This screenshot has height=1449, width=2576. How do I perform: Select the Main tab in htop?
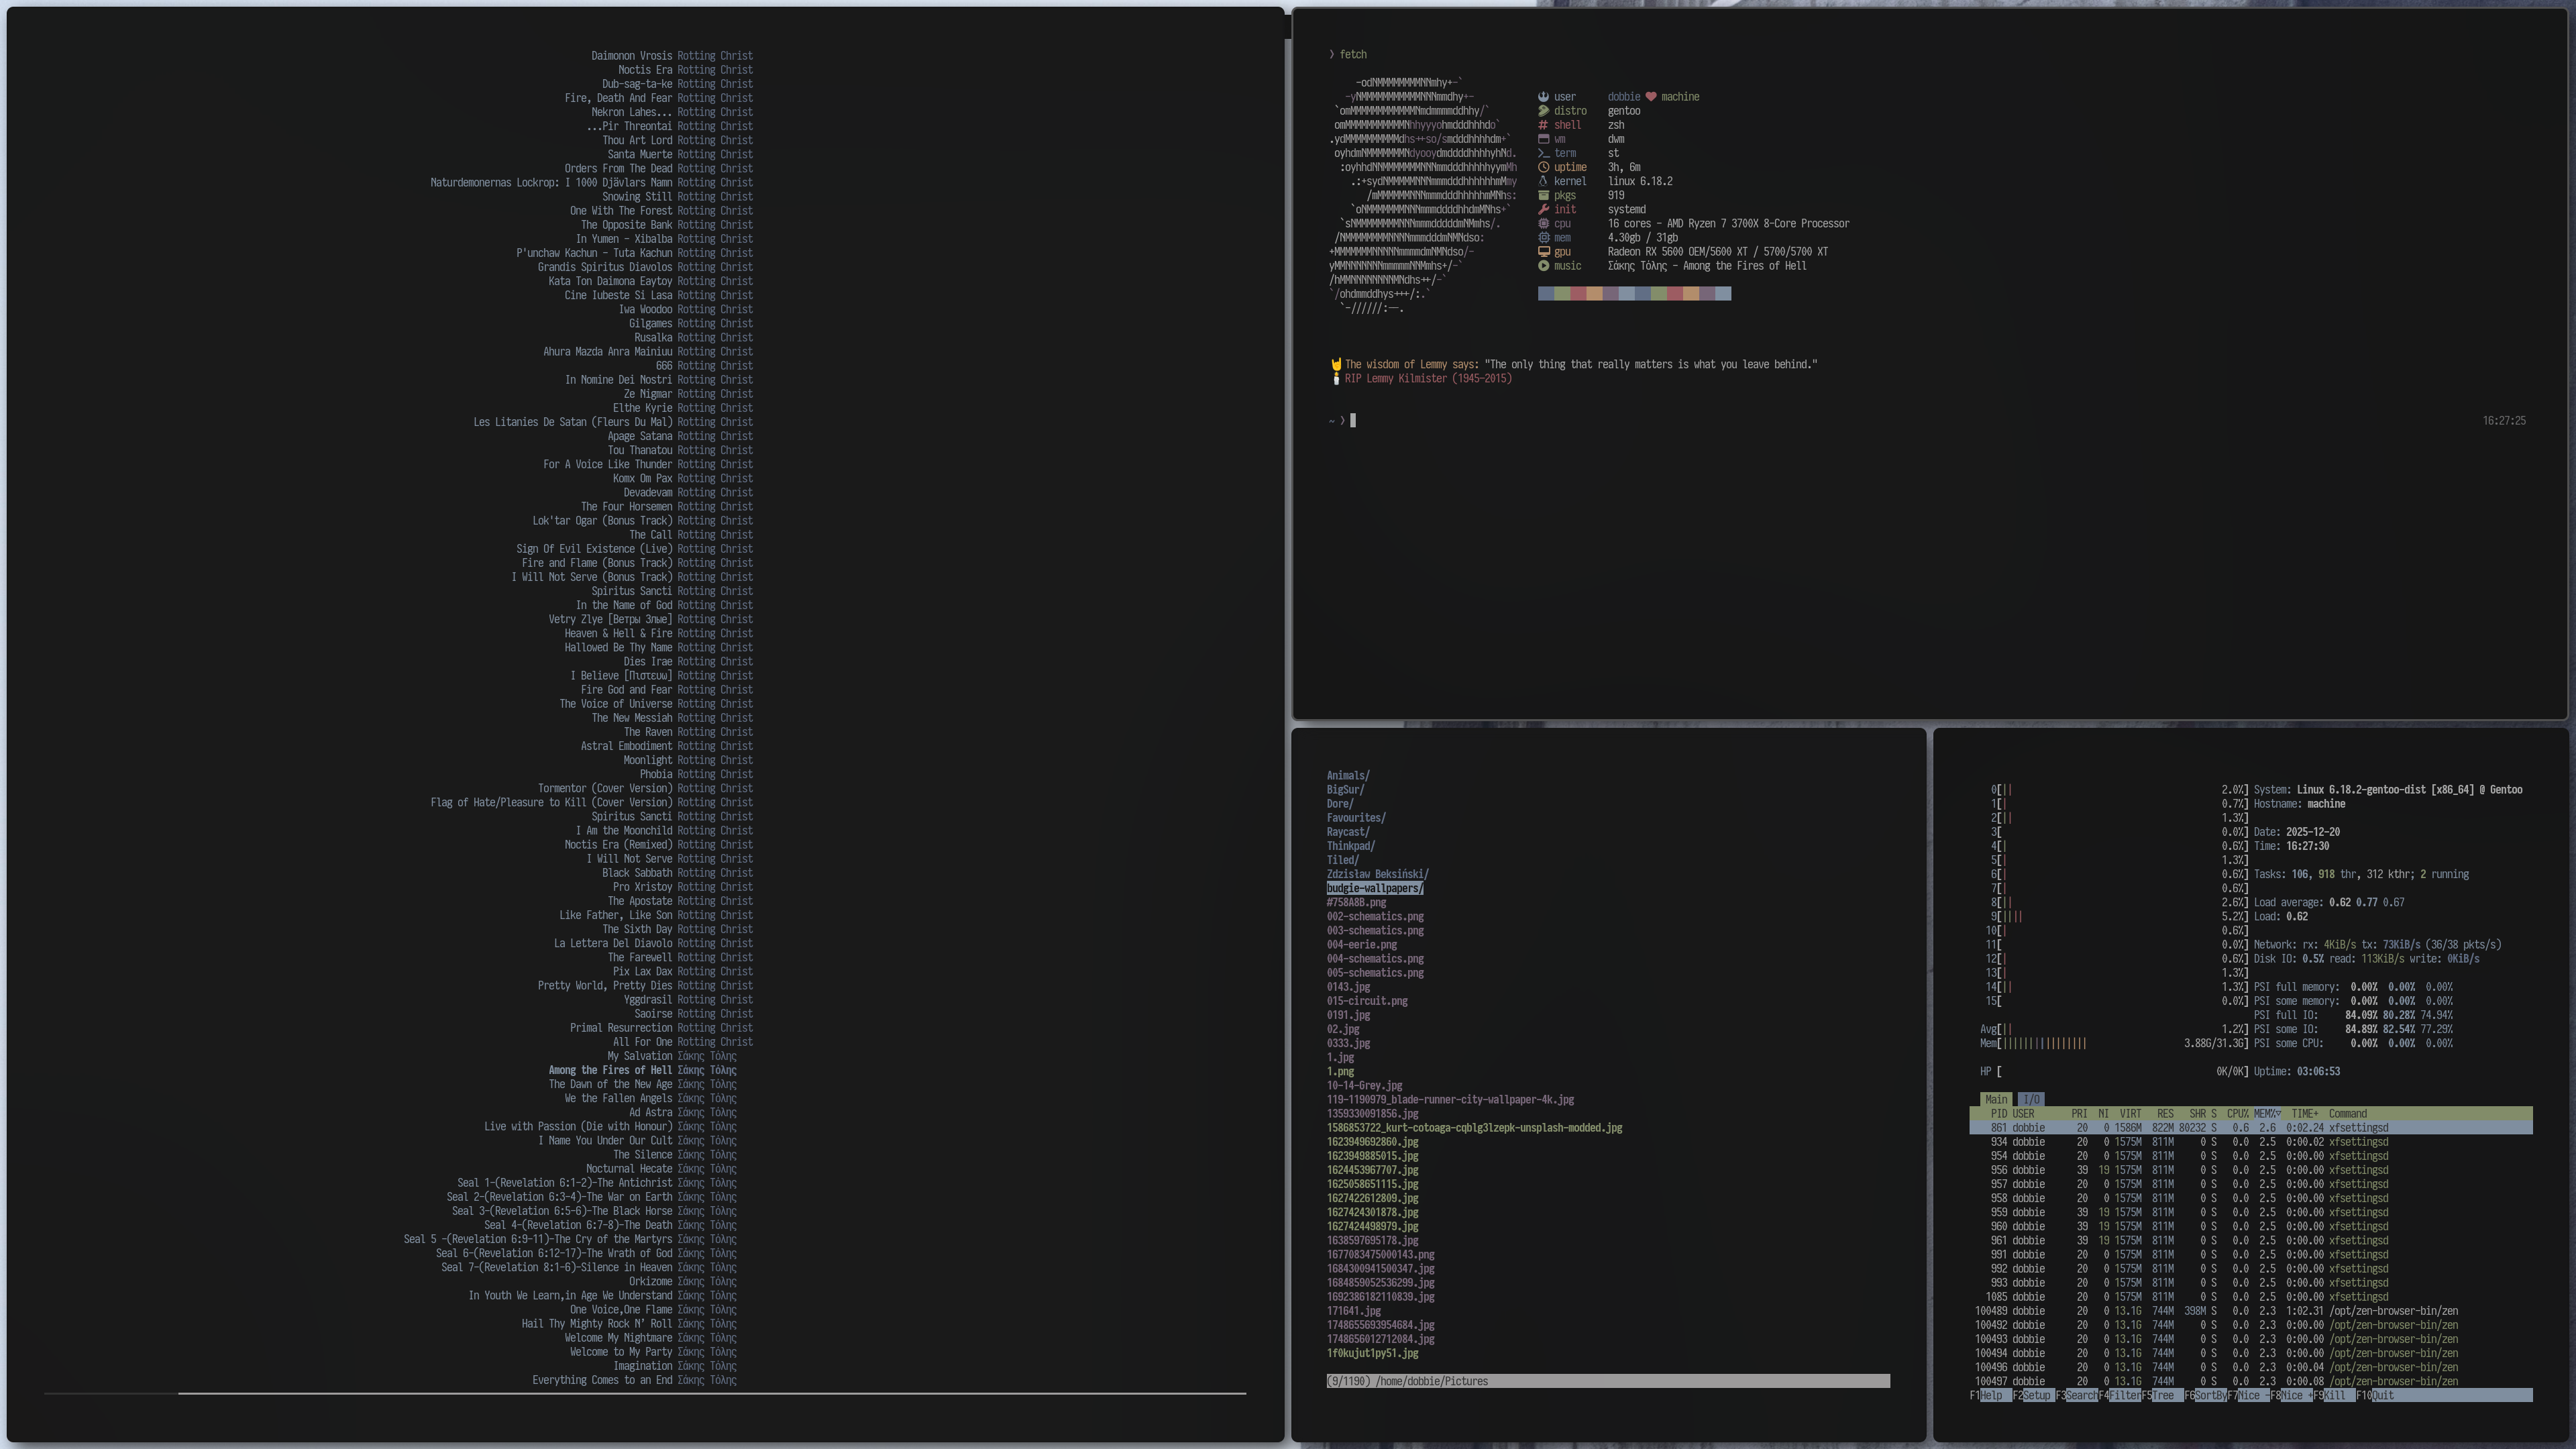point(1995,1100)
